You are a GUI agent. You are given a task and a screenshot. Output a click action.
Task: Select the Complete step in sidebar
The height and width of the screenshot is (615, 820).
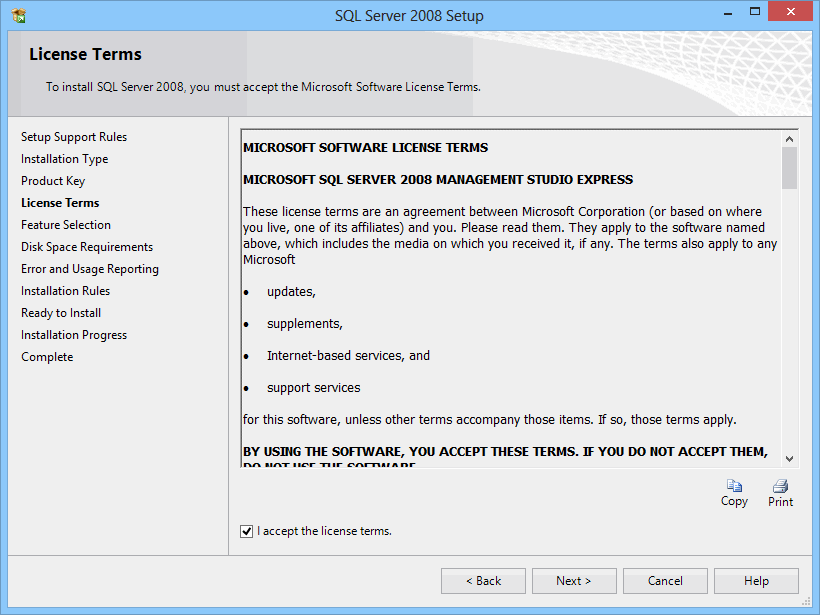point(47,357)
